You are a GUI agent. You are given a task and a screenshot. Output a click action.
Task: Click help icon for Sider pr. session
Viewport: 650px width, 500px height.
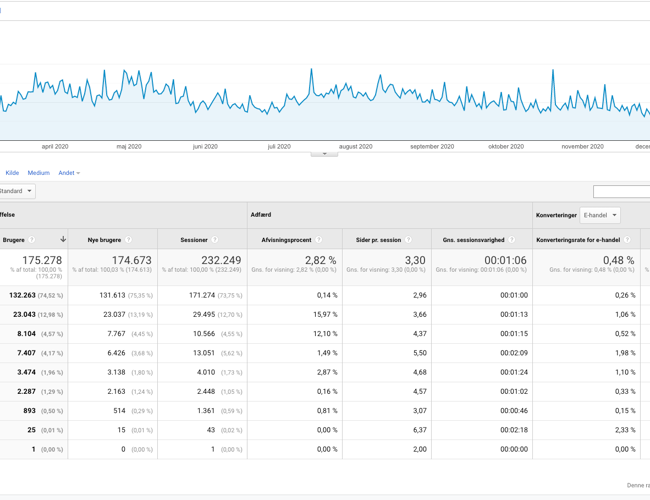point(408,240)
